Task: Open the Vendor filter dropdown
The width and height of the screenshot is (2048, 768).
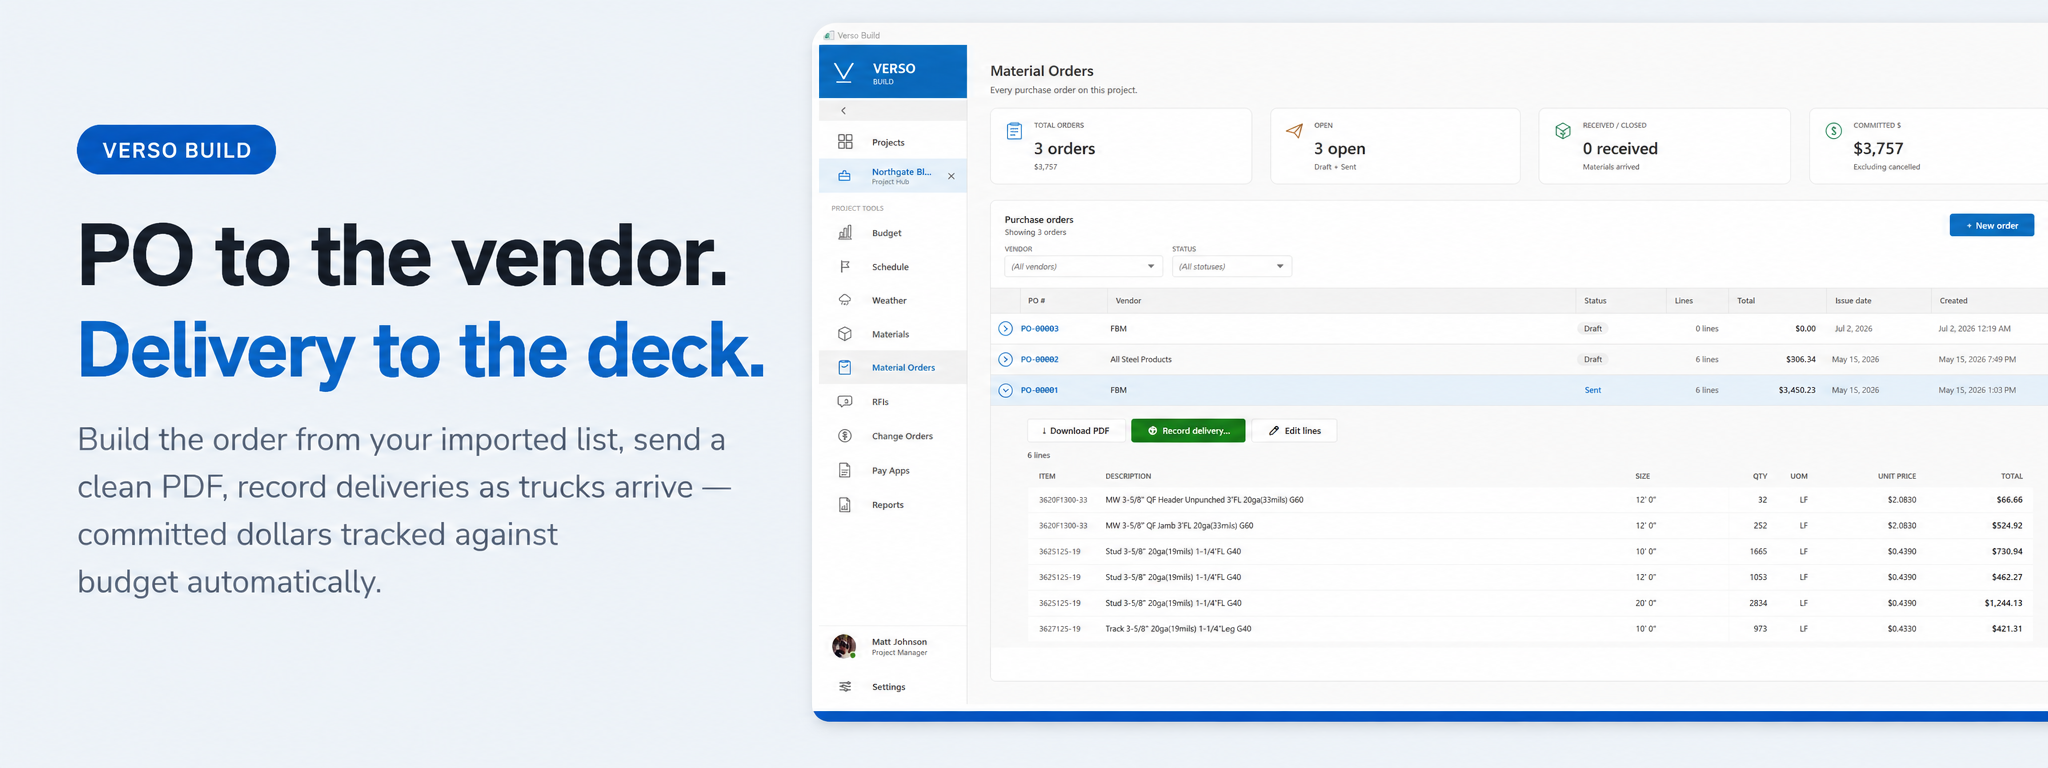Action: (1083, 266)
